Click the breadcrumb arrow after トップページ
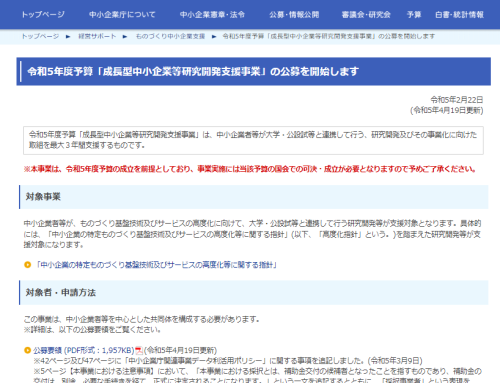500x383 pixels. coord(68,36)
